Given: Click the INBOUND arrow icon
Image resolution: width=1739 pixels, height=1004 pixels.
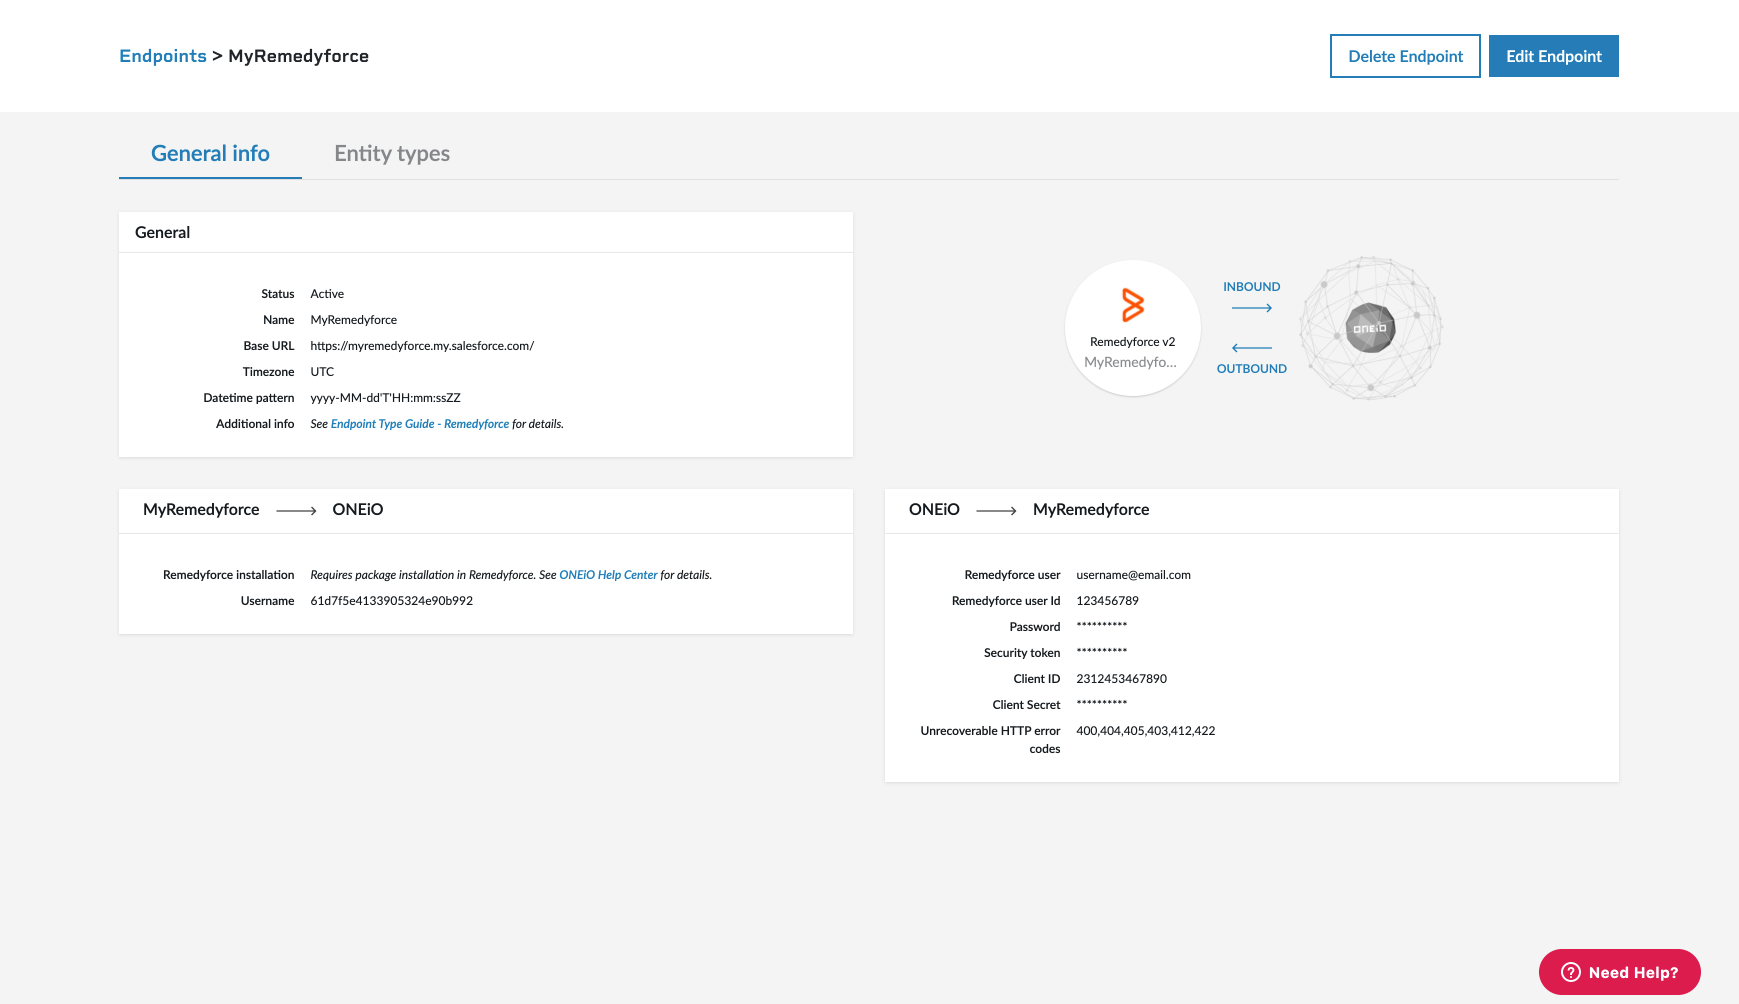Looking at the screenshot, I should (x=1252, y=308).
